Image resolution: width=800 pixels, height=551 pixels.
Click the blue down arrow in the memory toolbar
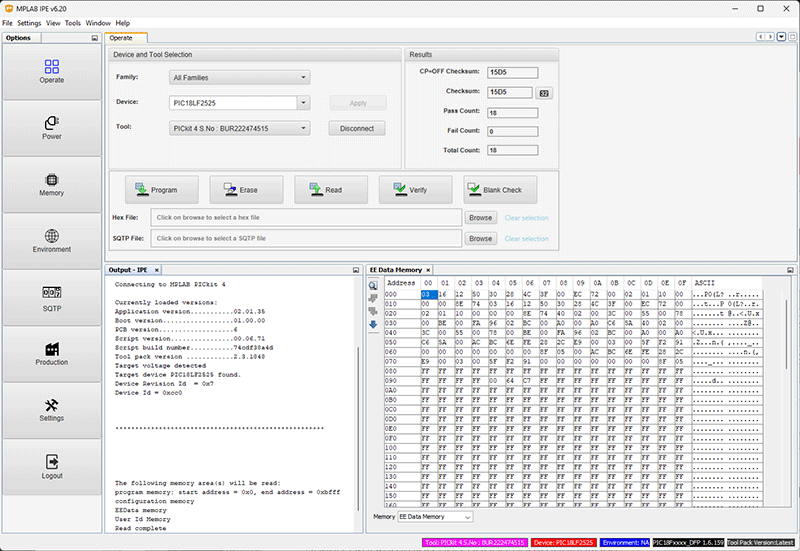(x=373, y=324)
